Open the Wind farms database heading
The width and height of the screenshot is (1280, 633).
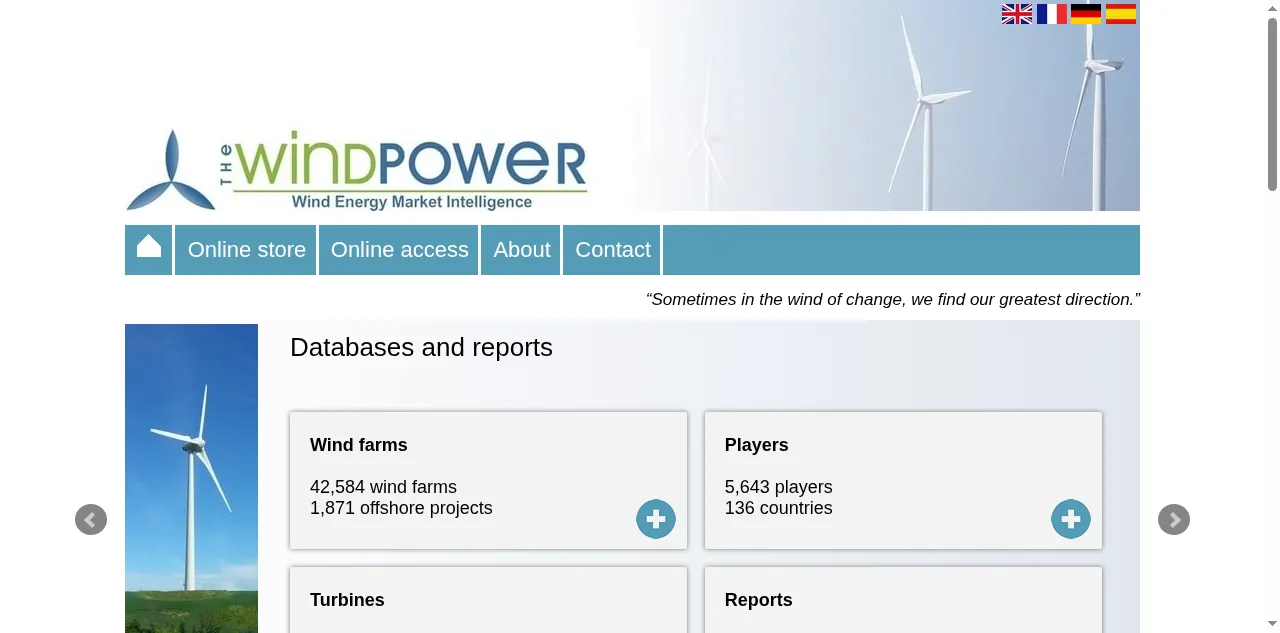pos(359,445)
